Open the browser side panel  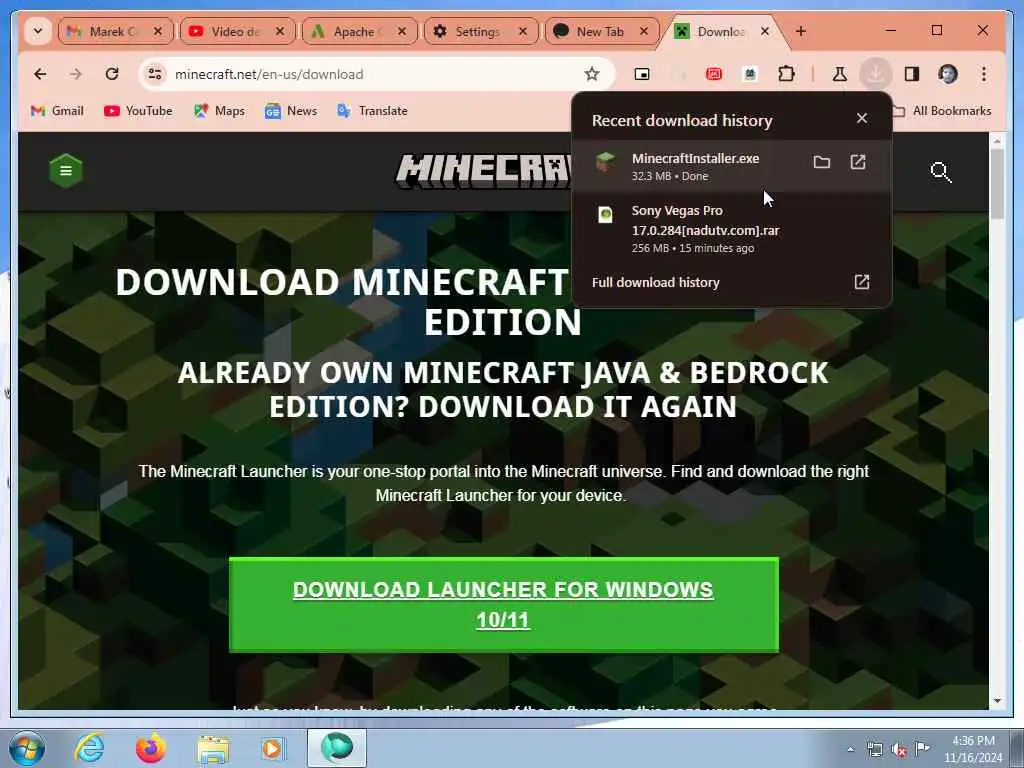912,74
